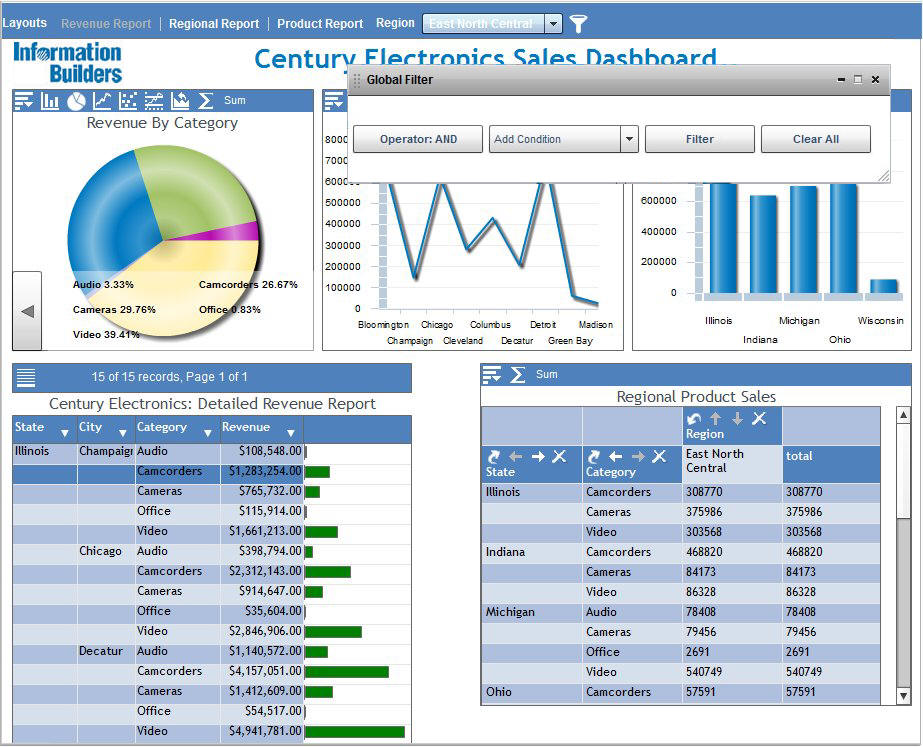The width and height of the screenshot is (923, 747).
Task: Select the line chart type icon
Action: pyautogui.click(x=102, y=101)
